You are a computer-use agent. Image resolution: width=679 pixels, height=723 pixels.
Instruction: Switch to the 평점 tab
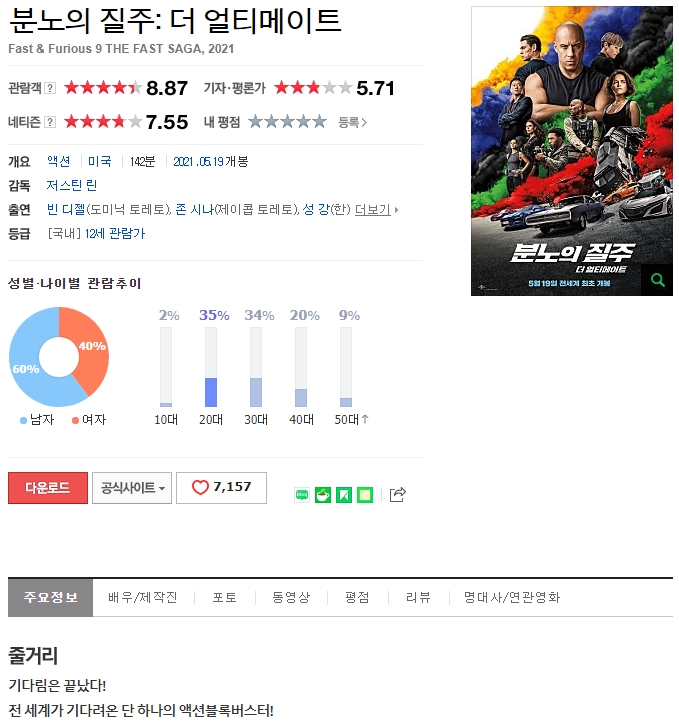(357, 598)
